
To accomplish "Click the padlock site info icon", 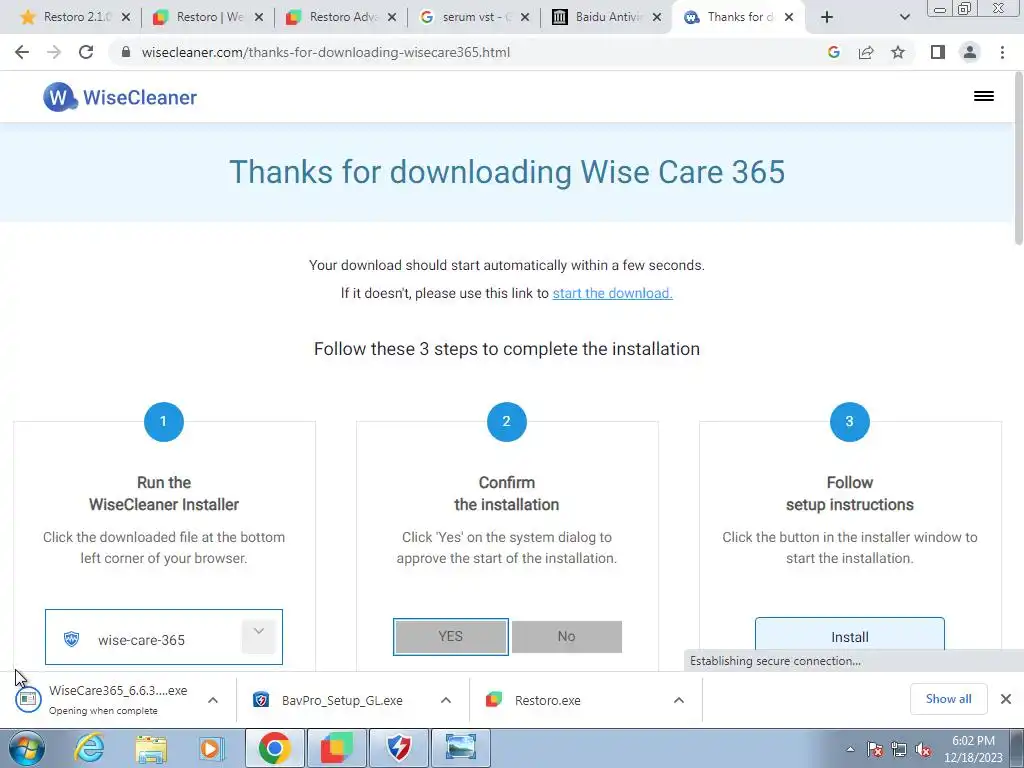I will (x=126, y=52).
